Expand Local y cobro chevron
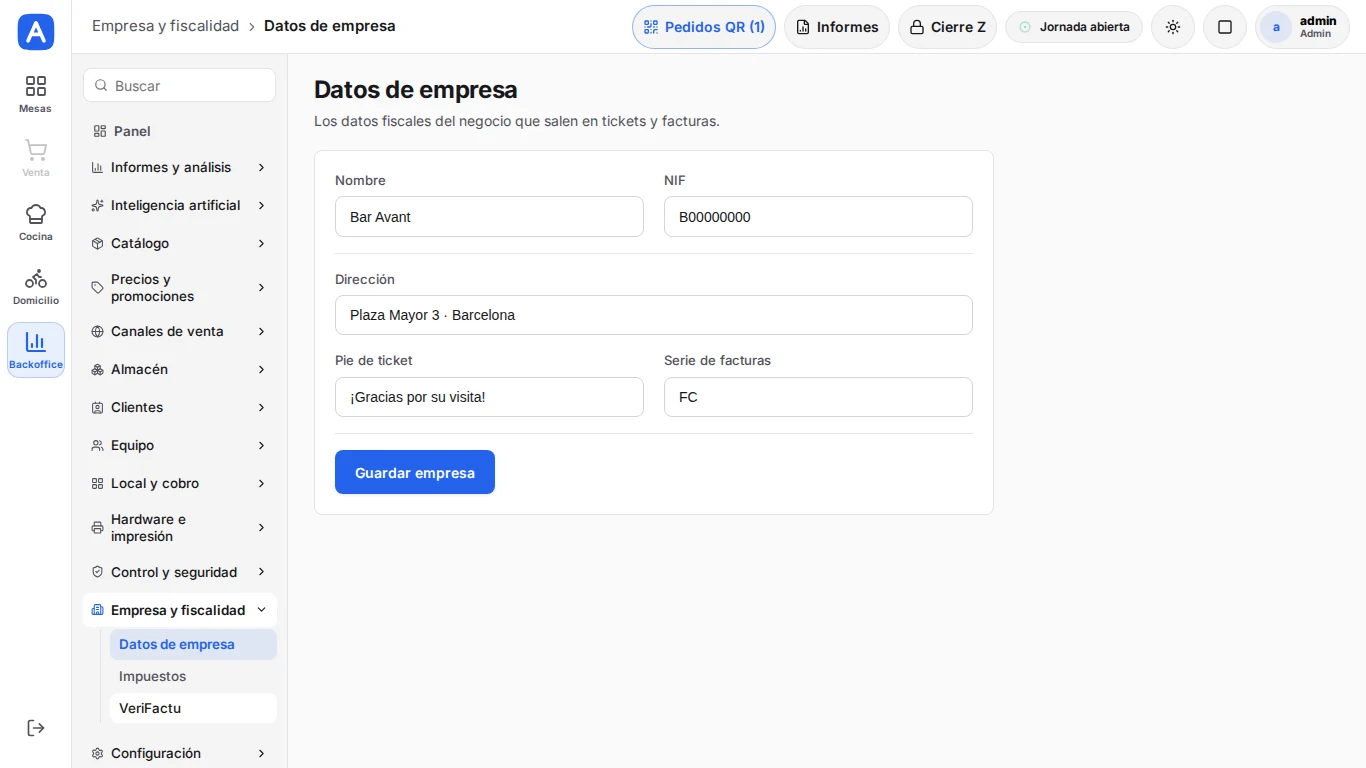Screen dimensions: 1366x768 pos(261,483)
